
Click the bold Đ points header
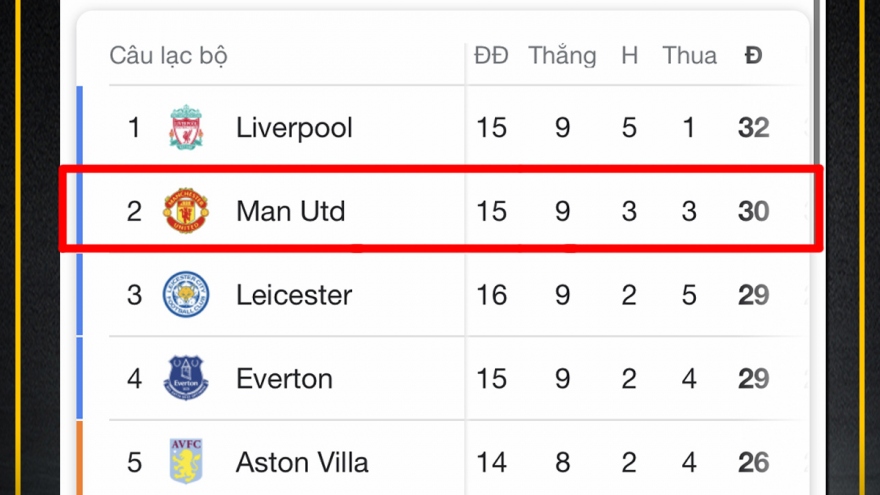pos(753,55)
